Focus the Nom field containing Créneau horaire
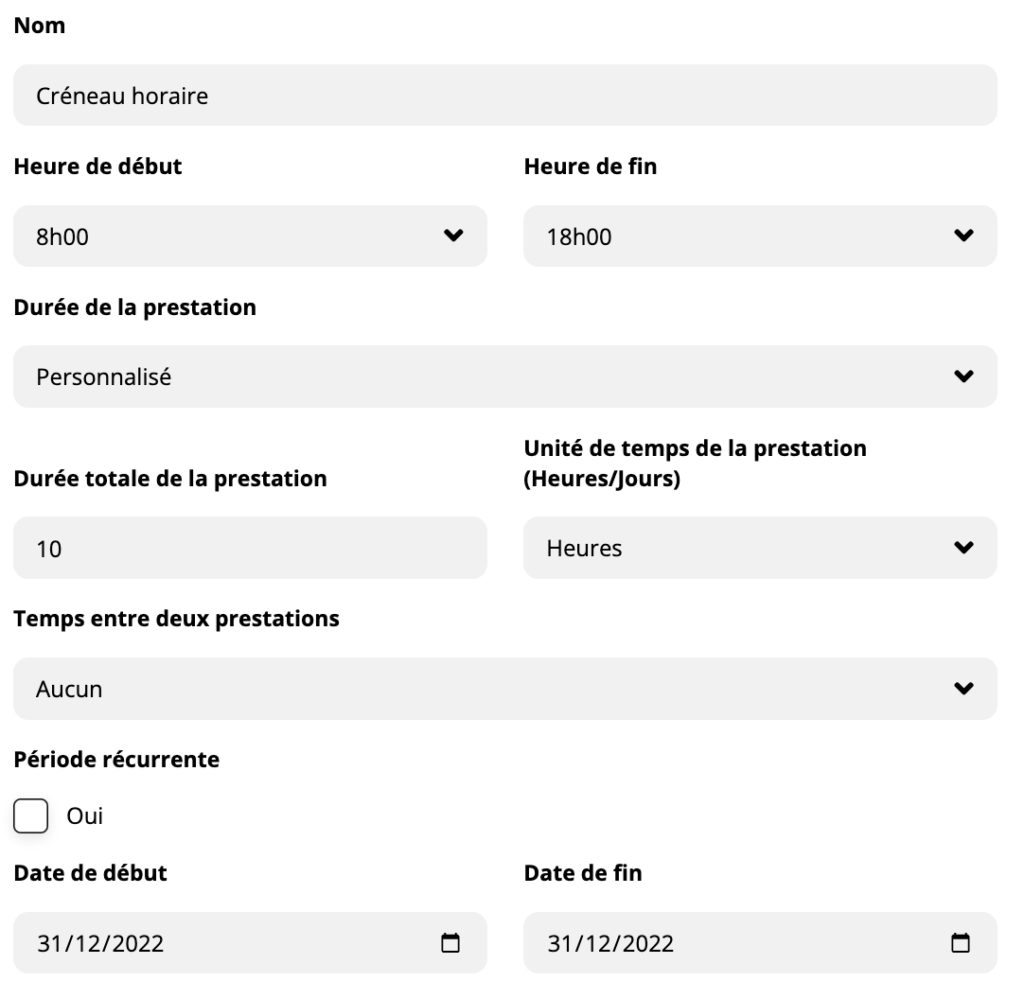Viewport: 1024px width, 999px height. coord(504,95)
